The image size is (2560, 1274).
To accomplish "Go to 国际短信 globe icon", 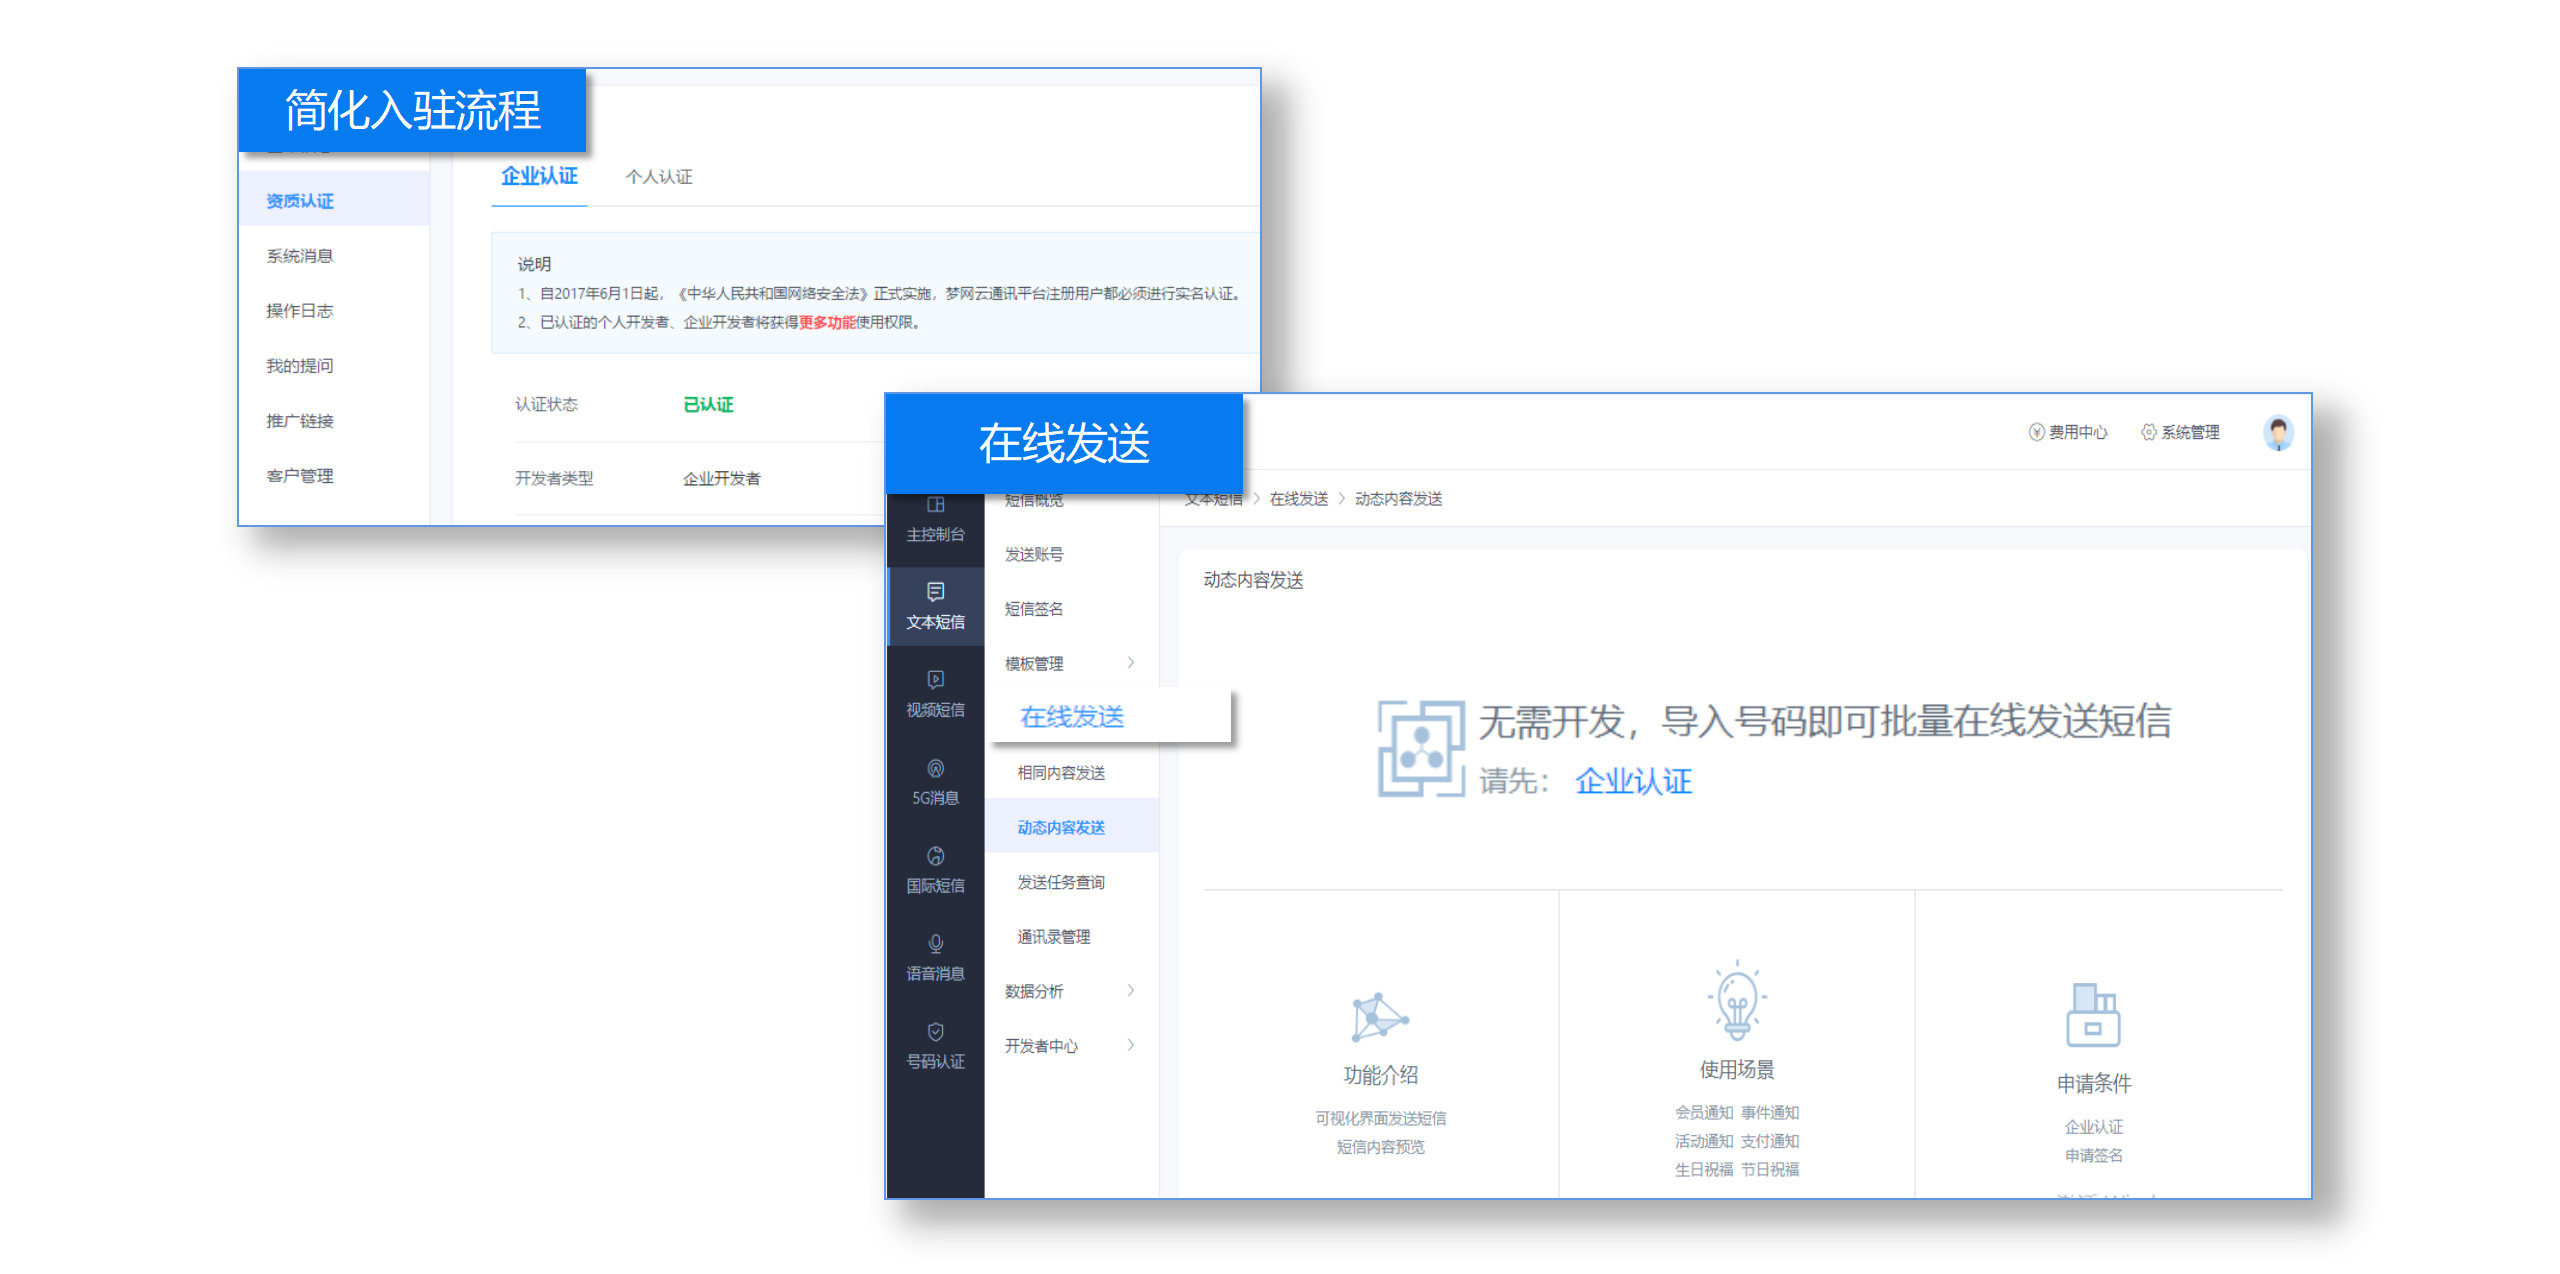I will point(935,856).
